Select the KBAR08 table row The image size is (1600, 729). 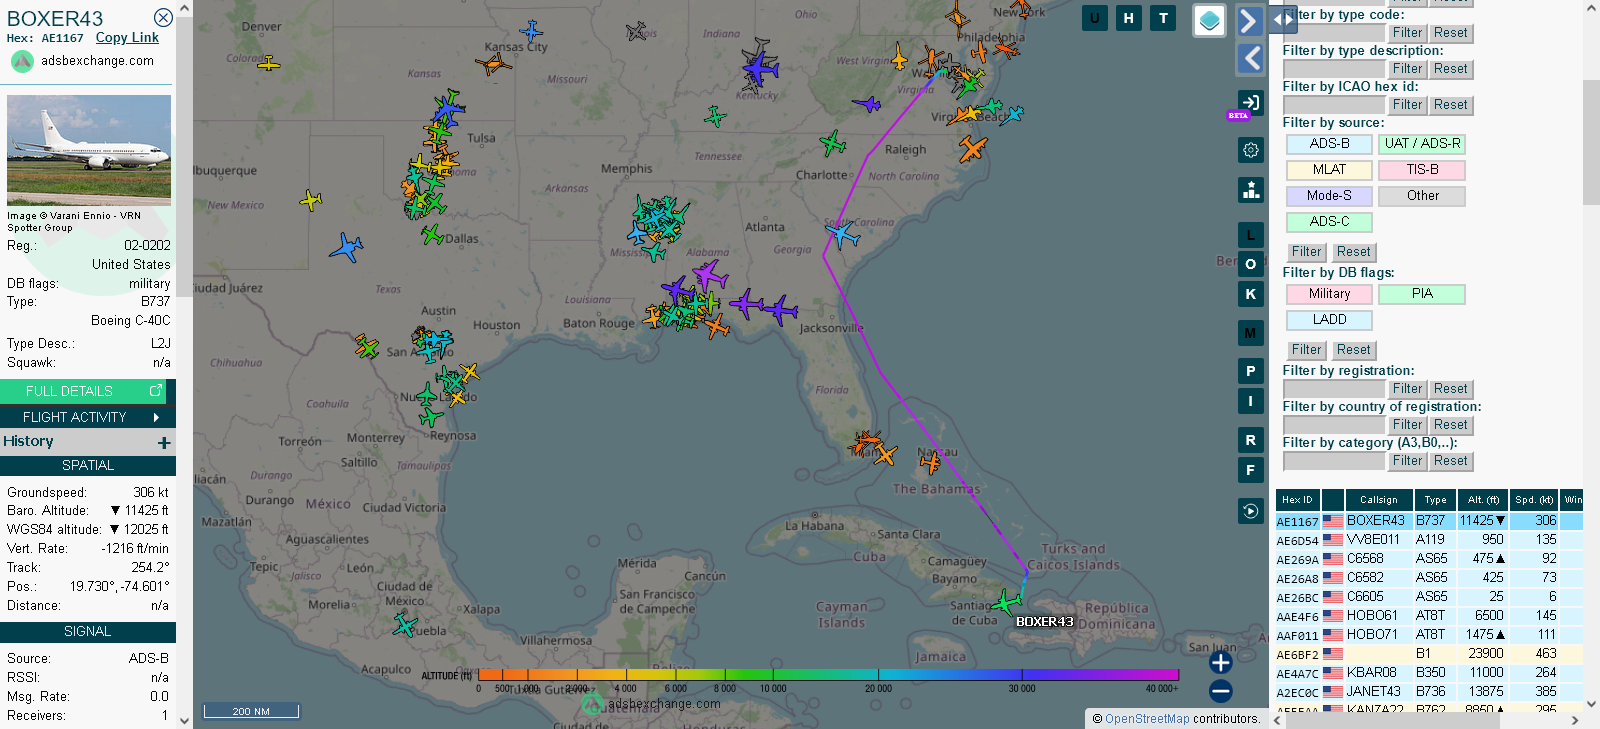(x=1429, y=673)
